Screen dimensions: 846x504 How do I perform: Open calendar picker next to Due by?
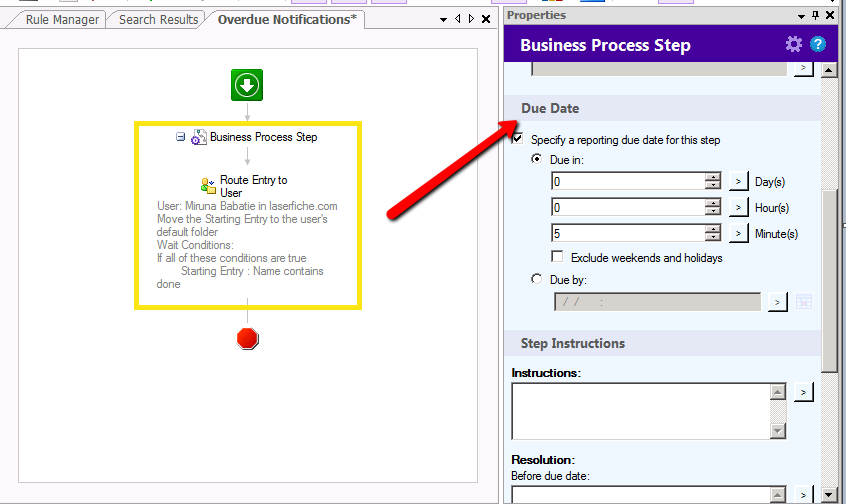coord(804,302)
